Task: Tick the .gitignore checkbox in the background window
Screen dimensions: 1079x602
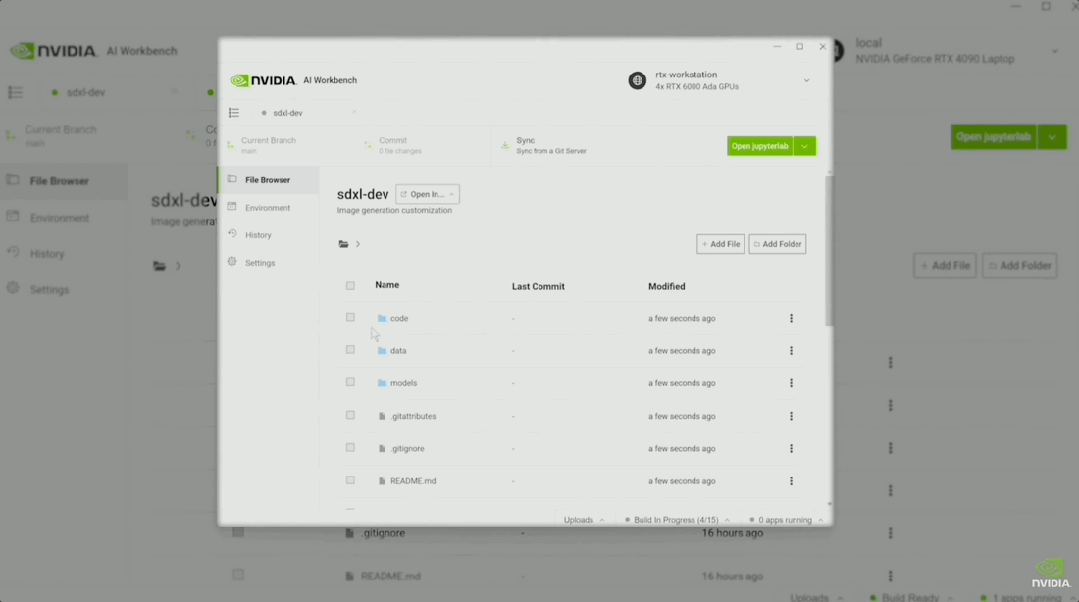Action: 238,533
